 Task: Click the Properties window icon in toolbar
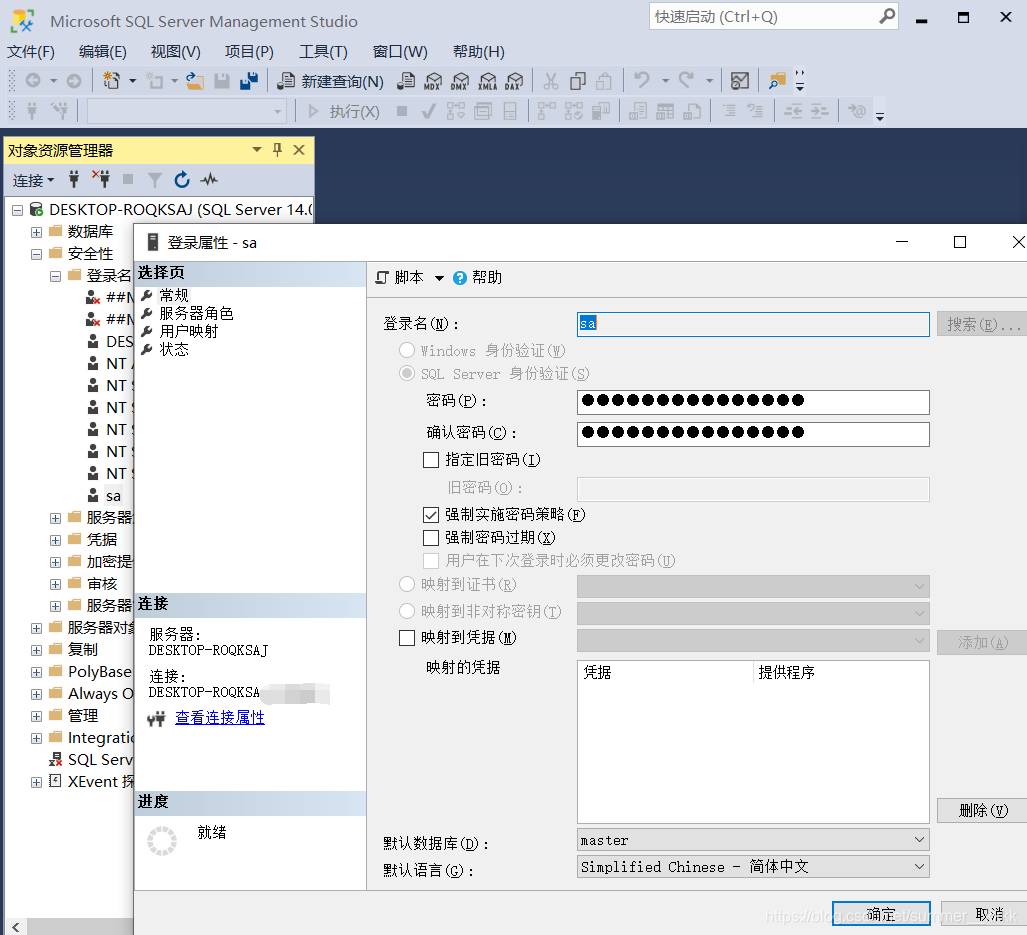point(739,81)
